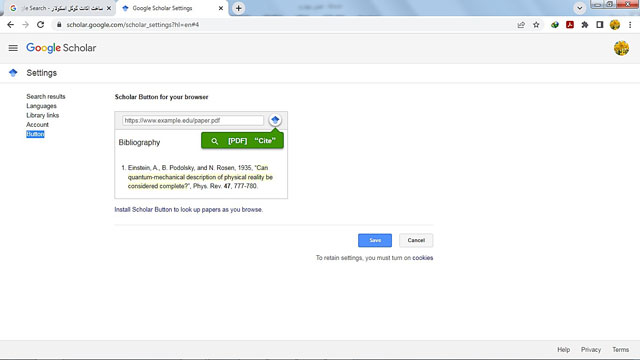The height and width of the screenshot is (360, 640).
Task: Open Library links settings section
Action: (42, 115)
